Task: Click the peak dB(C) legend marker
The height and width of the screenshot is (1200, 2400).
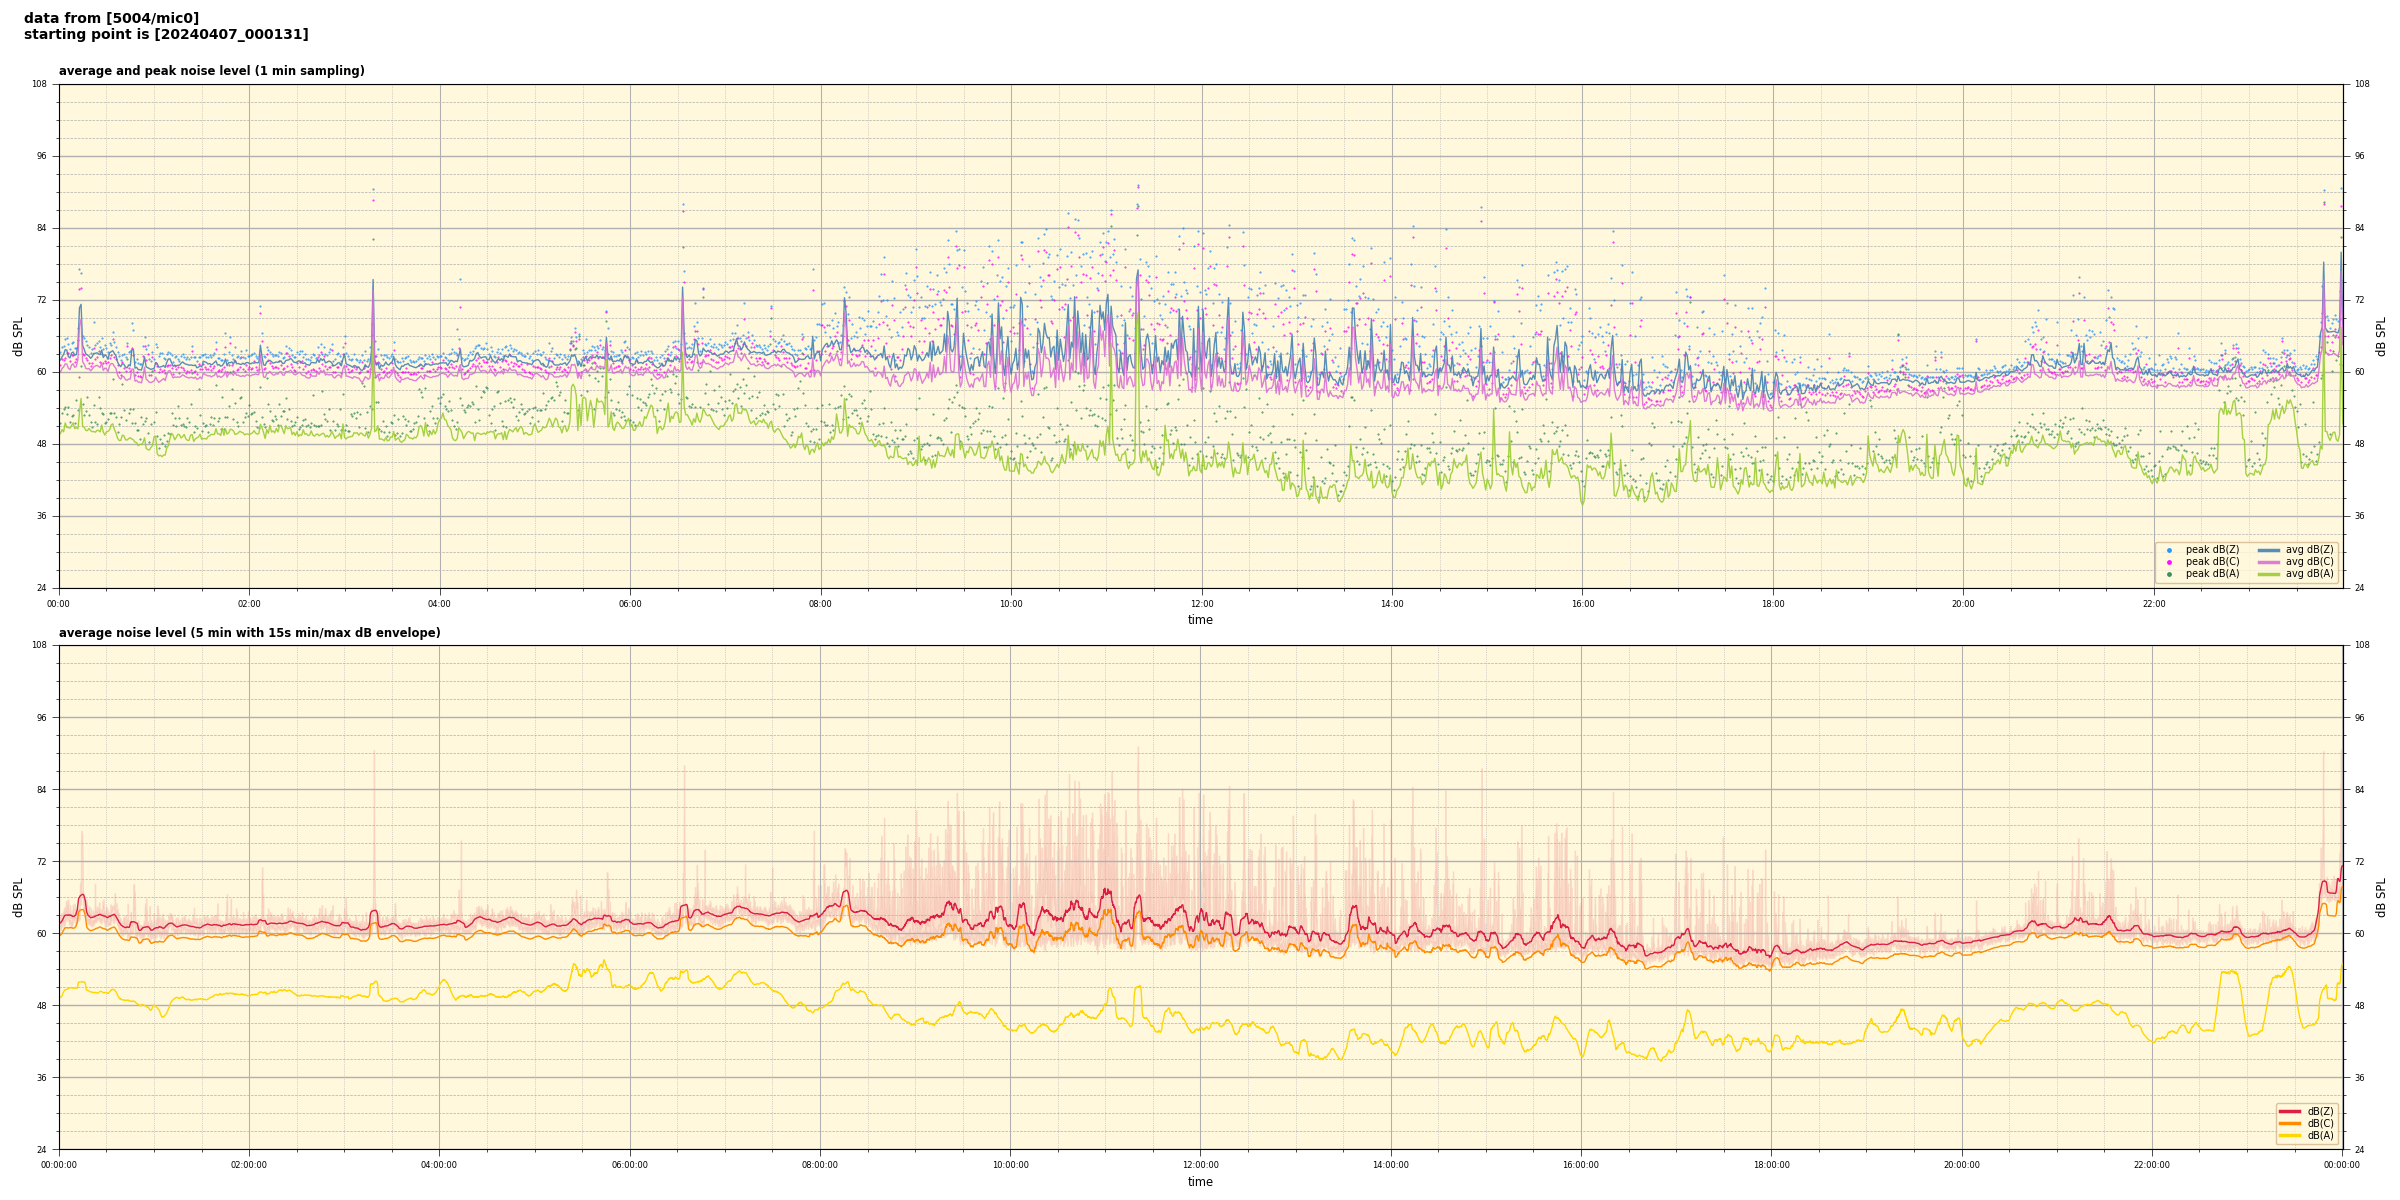Action: (x=2169, y=562)
